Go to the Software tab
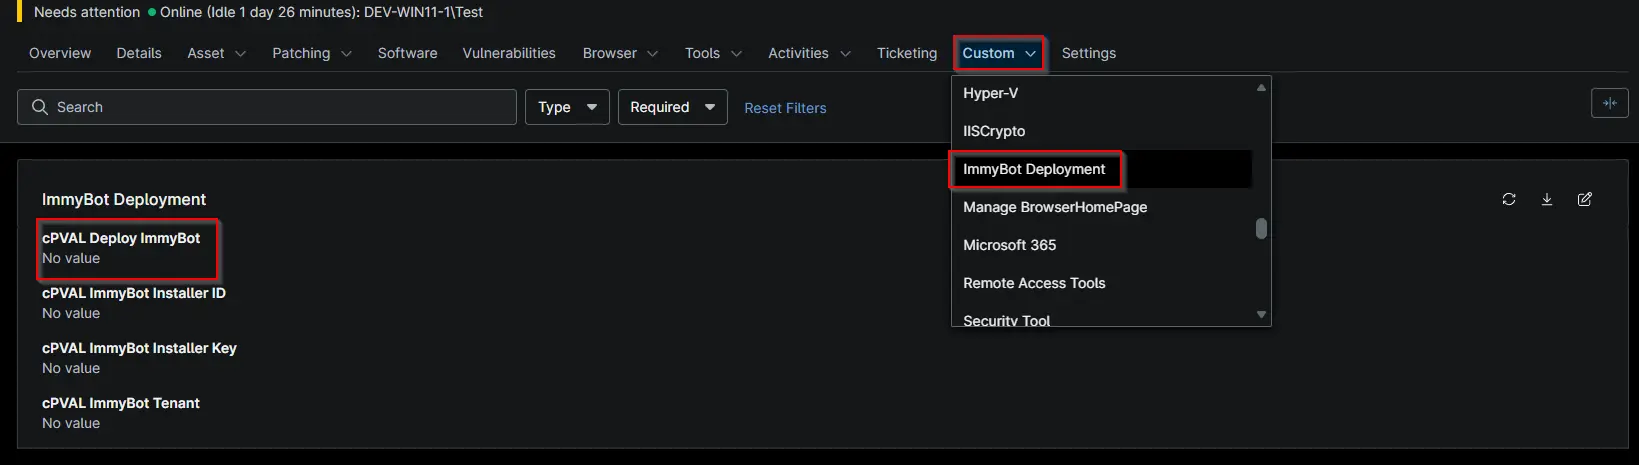Image resolution: width=1639 pixels, height=465 pixels. click(407, 53)
